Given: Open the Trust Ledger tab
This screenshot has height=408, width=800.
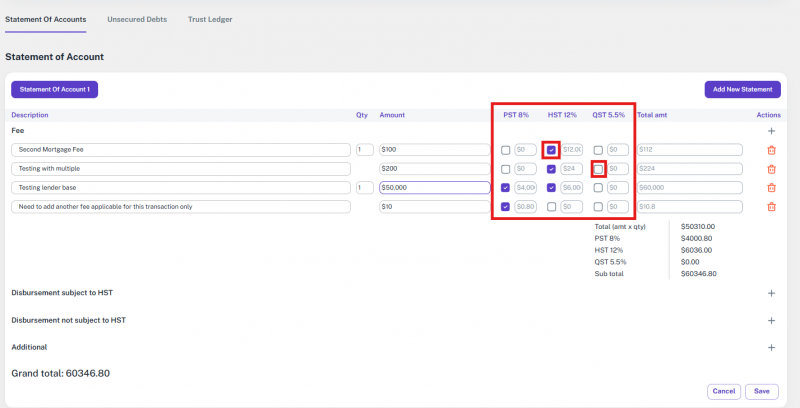Looking at the screenshot, I should pyautogui.click(x=209, y=20).
